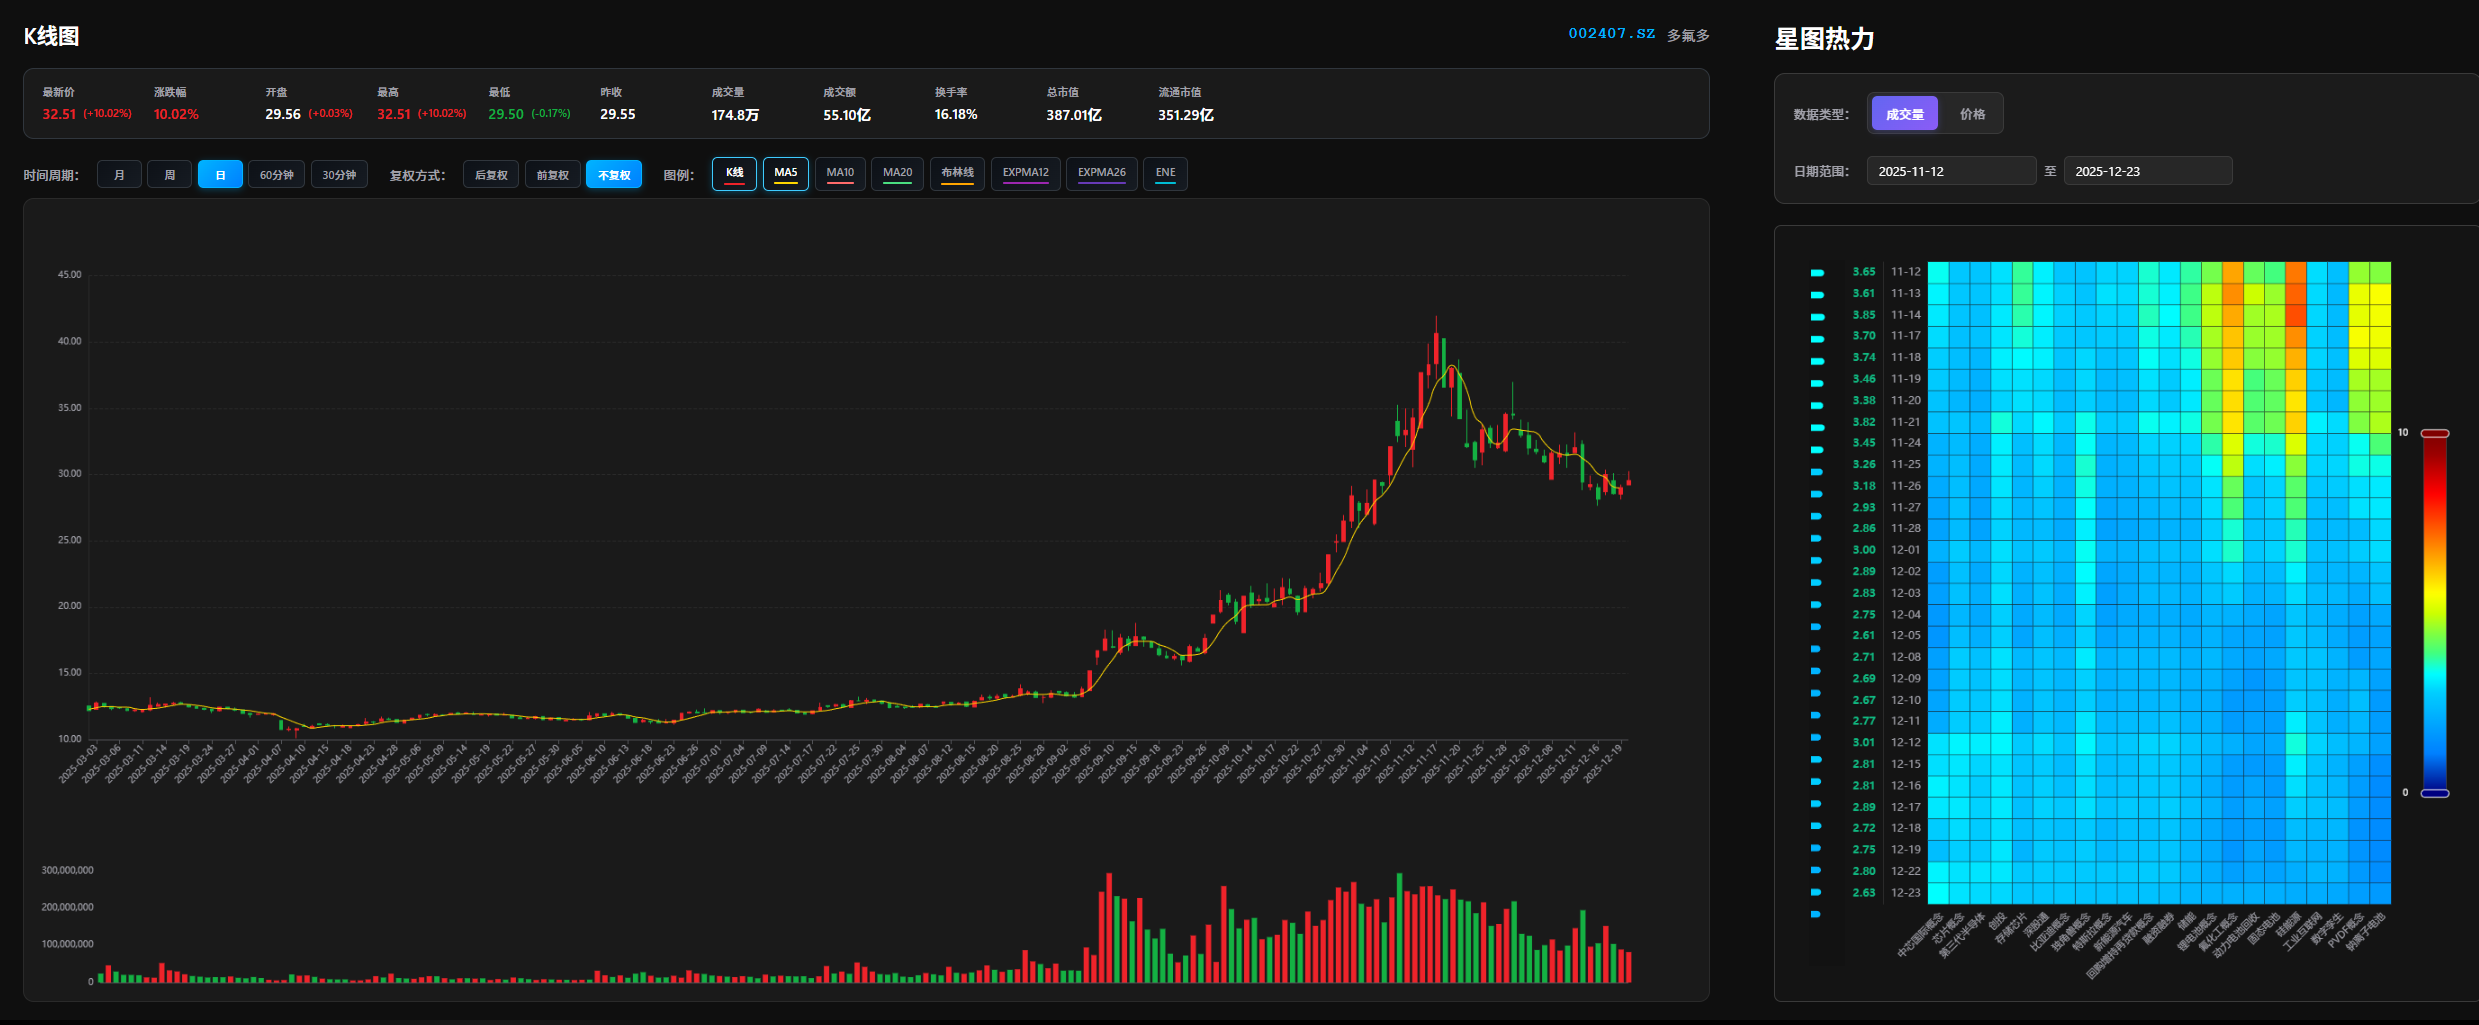Image resolution: width=2479 pixels, height=1025 pixels.
Task: Click the cyan bar marker beside row 11-12
Action: coord(1817,273)
